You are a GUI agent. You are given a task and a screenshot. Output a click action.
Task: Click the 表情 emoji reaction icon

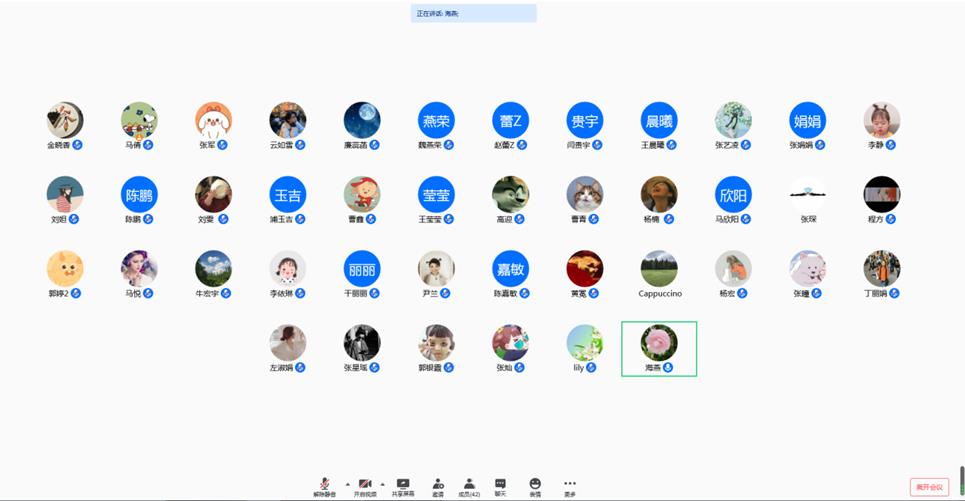[x=535, y=485]
